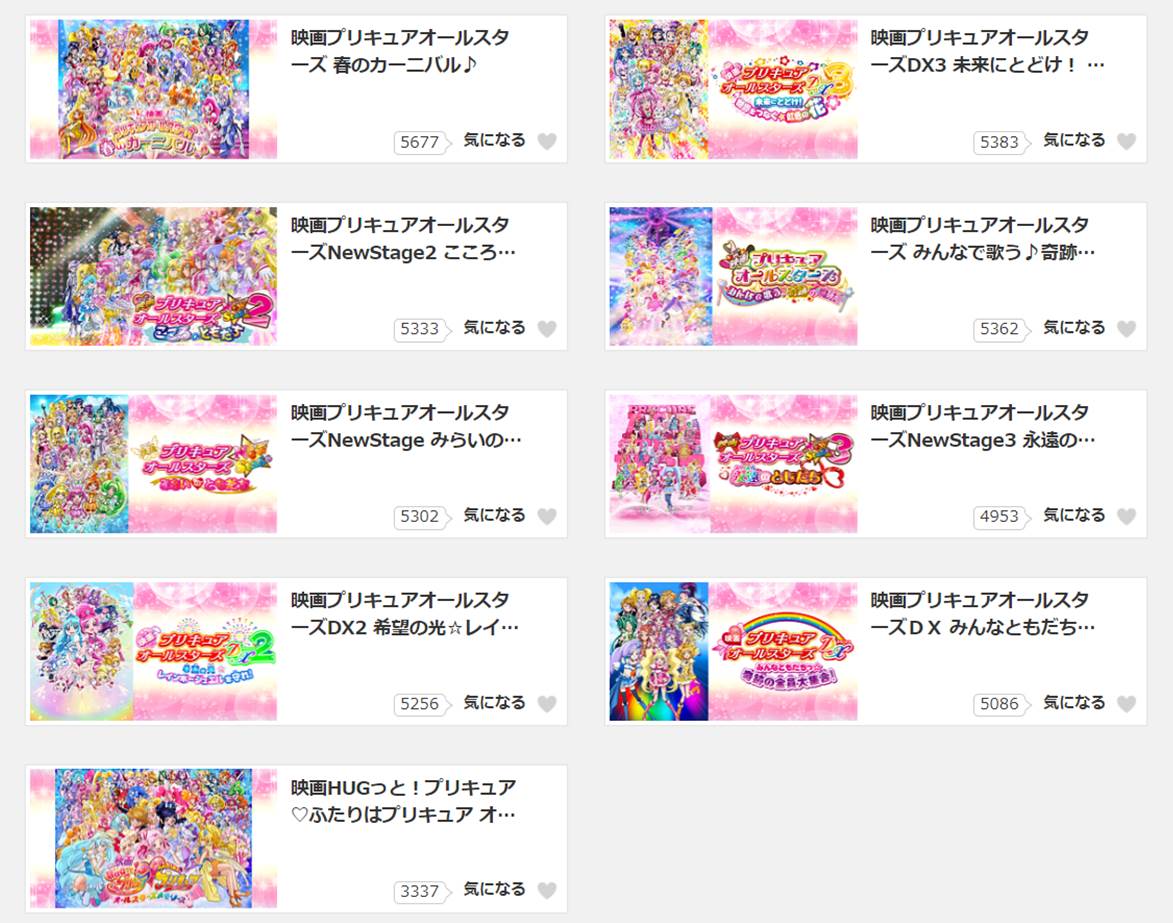The width and height of the screenshot is (1173, 923).
Task: Select the NewStage2 thumbnail image
Action: pos(153,276)
